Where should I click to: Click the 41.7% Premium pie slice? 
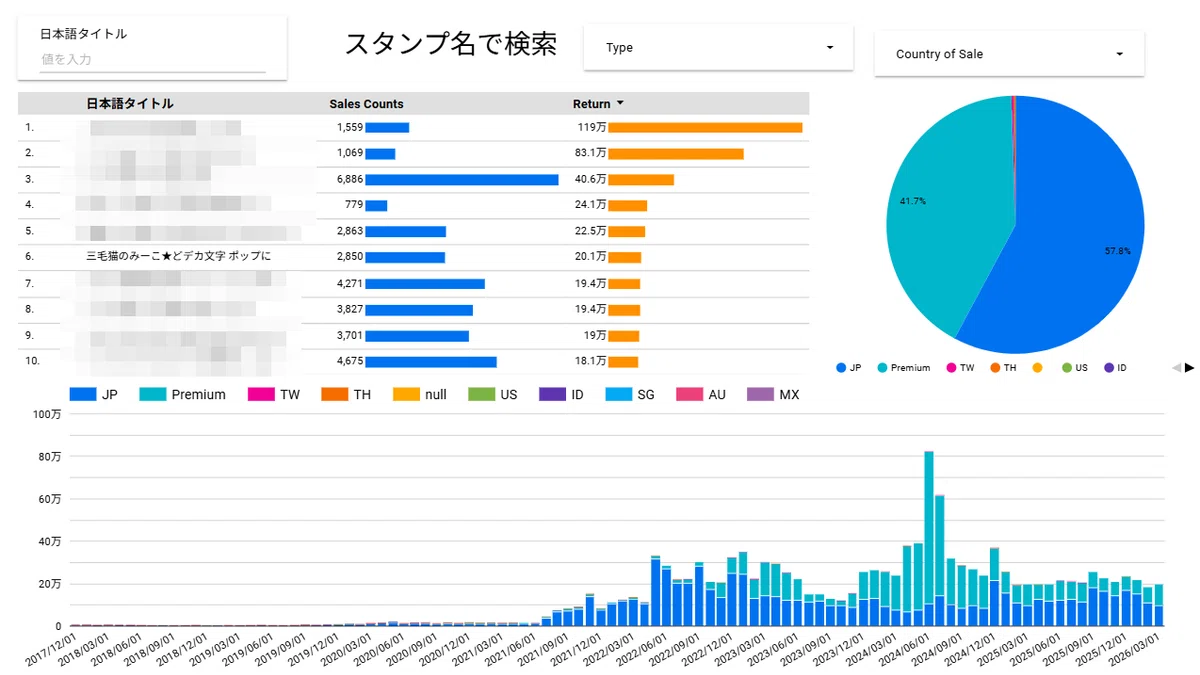(940, 200)
